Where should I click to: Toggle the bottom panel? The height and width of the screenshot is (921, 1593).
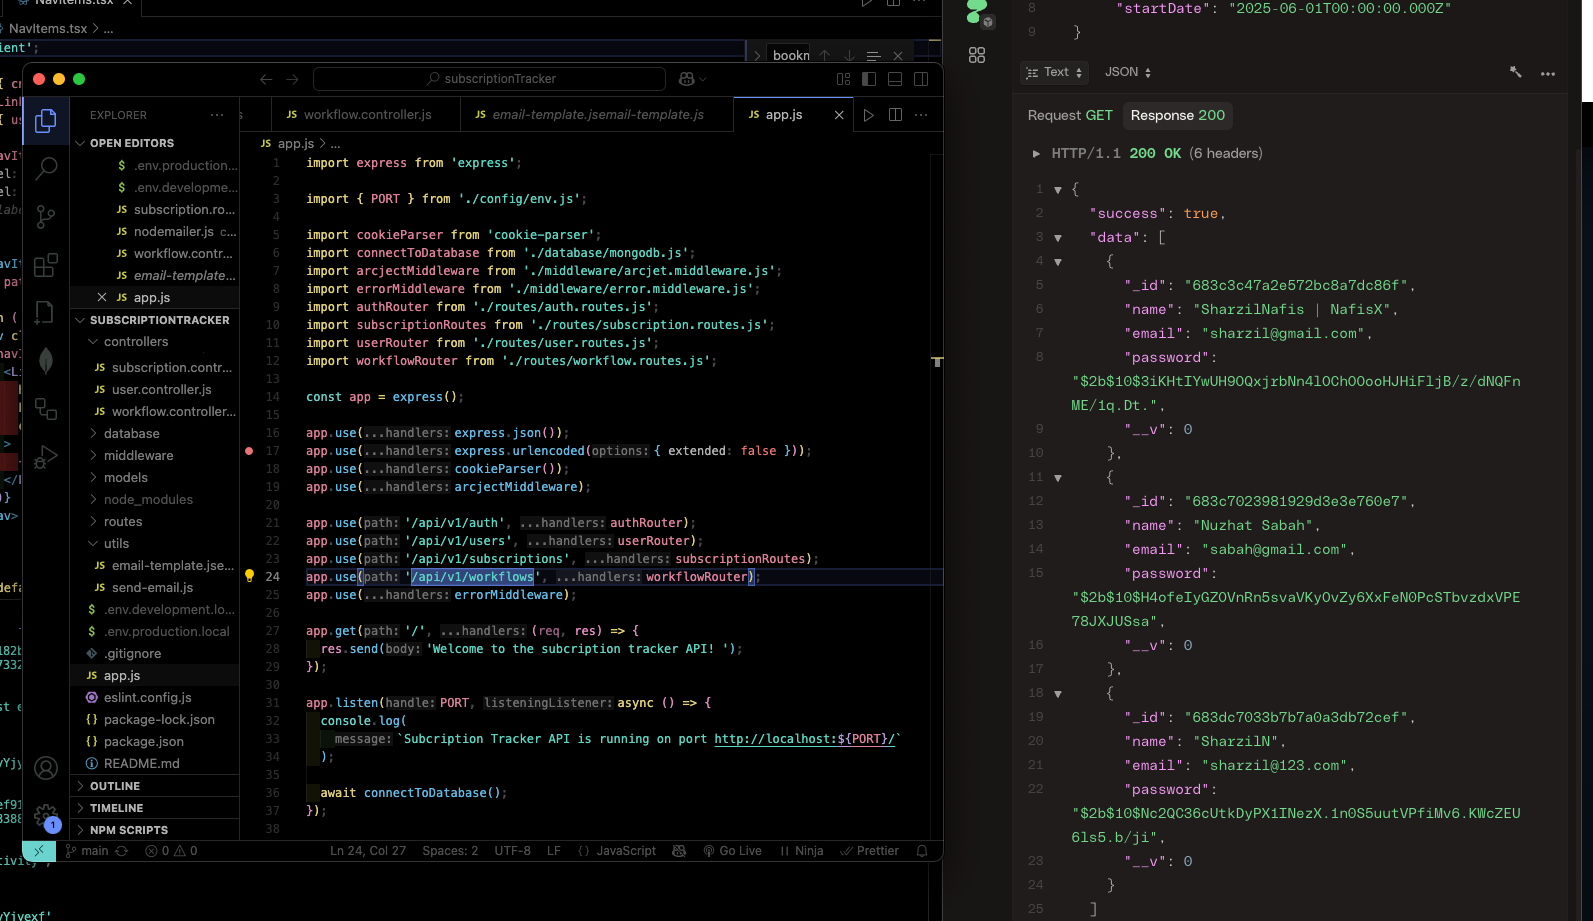pos(895,79)
